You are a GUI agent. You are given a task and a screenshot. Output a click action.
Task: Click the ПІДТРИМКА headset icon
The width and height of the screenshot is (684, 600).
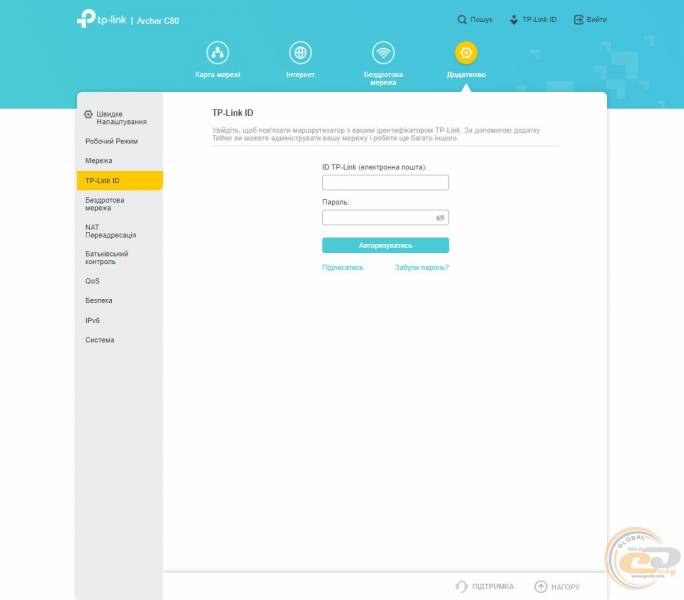click(x=461, y=586)
